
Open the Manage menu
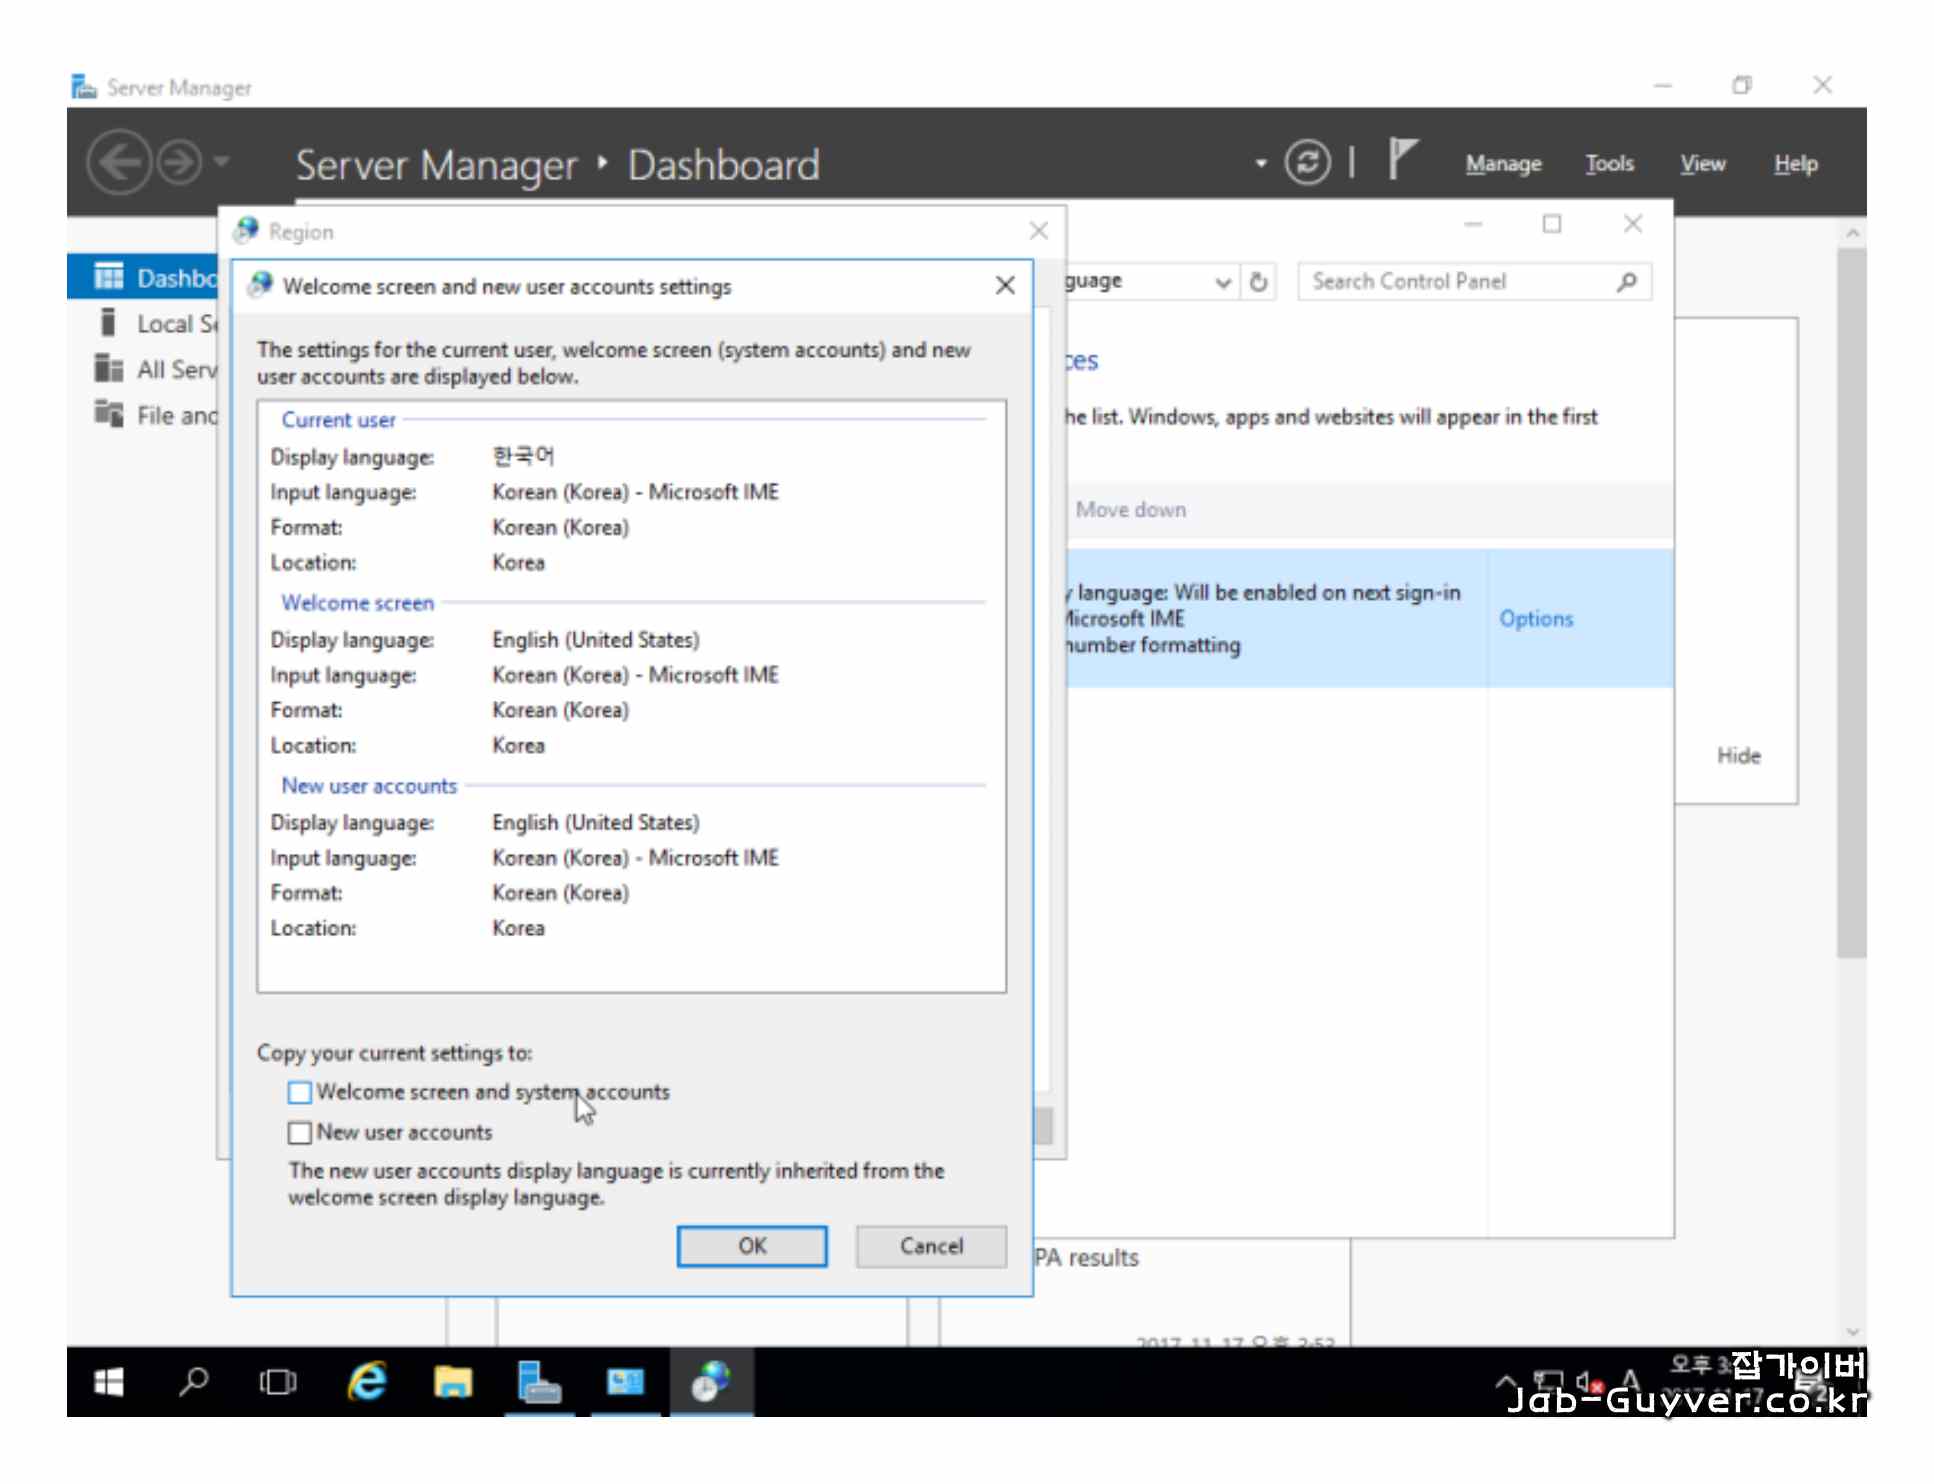[1503, 164]
